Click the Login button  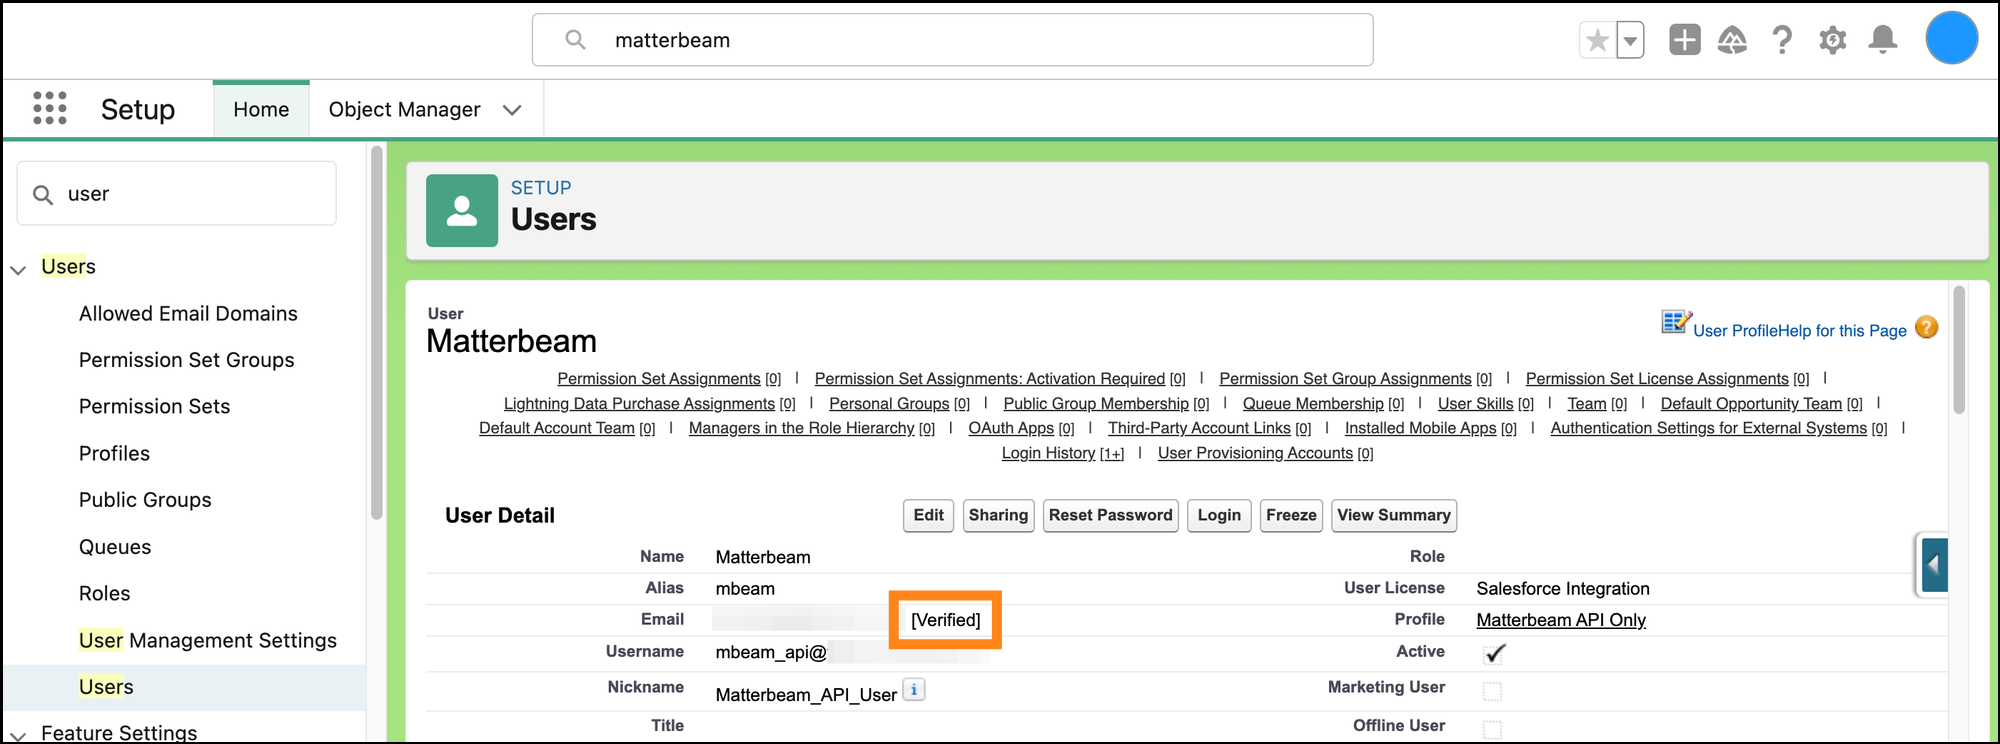tap(1219, 515)
